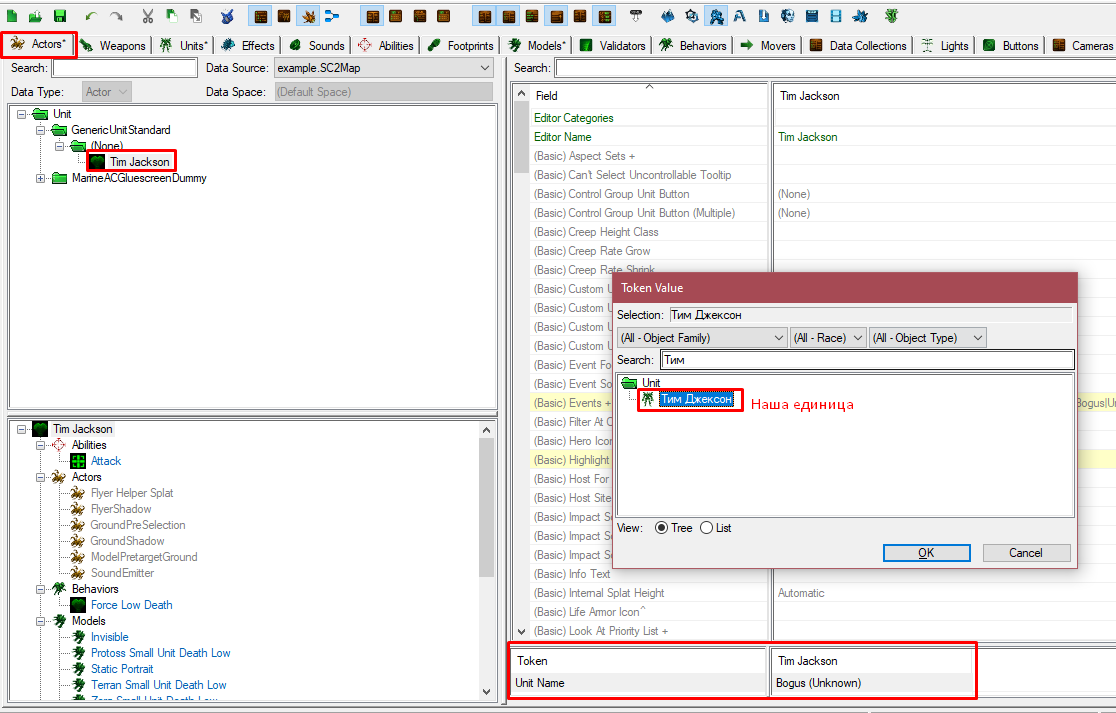Image resolution: width=1116 pixels, height=713 pixels.
Task: Click the Redo arrow icon
Action: (x=117, y=16)
